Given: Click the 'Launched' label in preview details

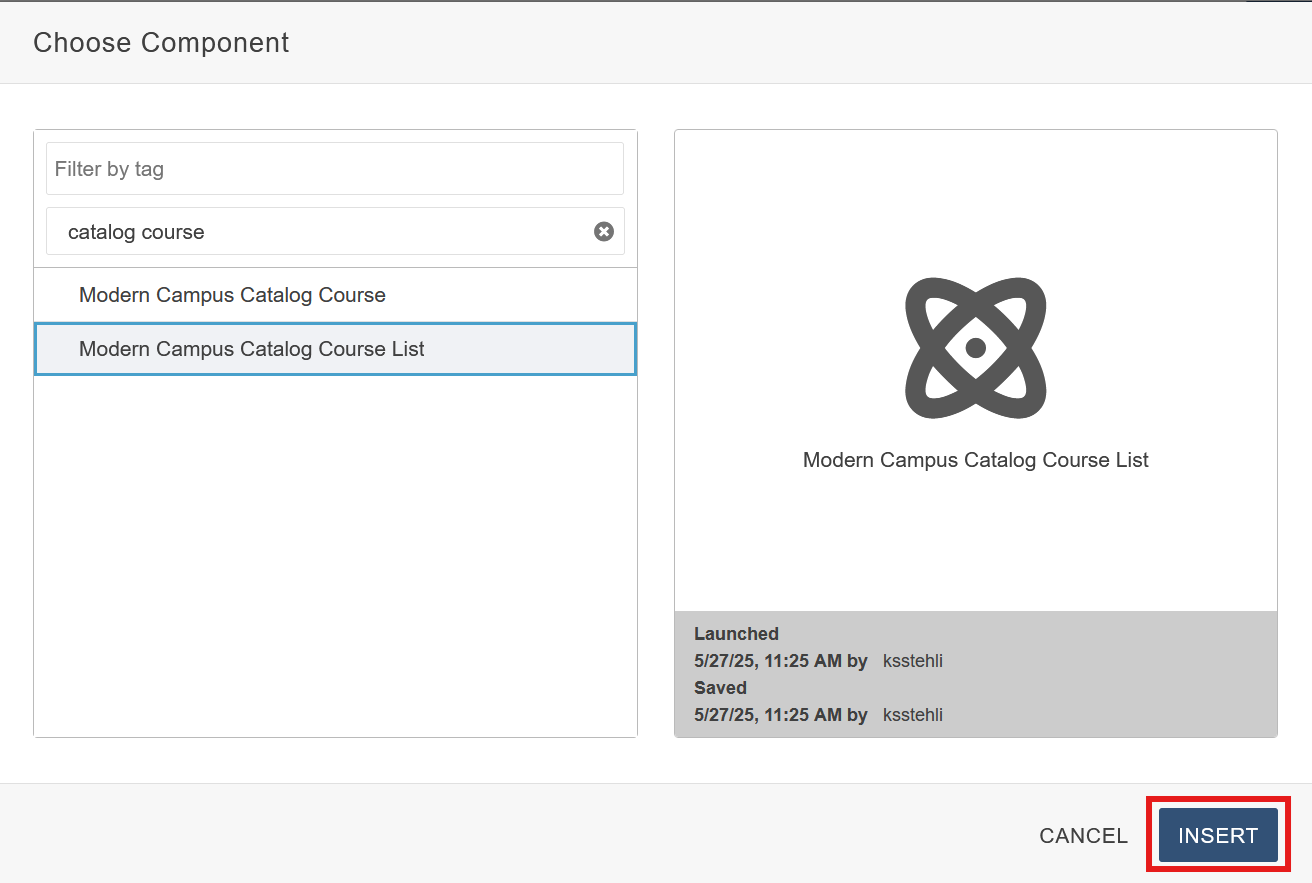Looking at the screenshot, I should (736, 634).
